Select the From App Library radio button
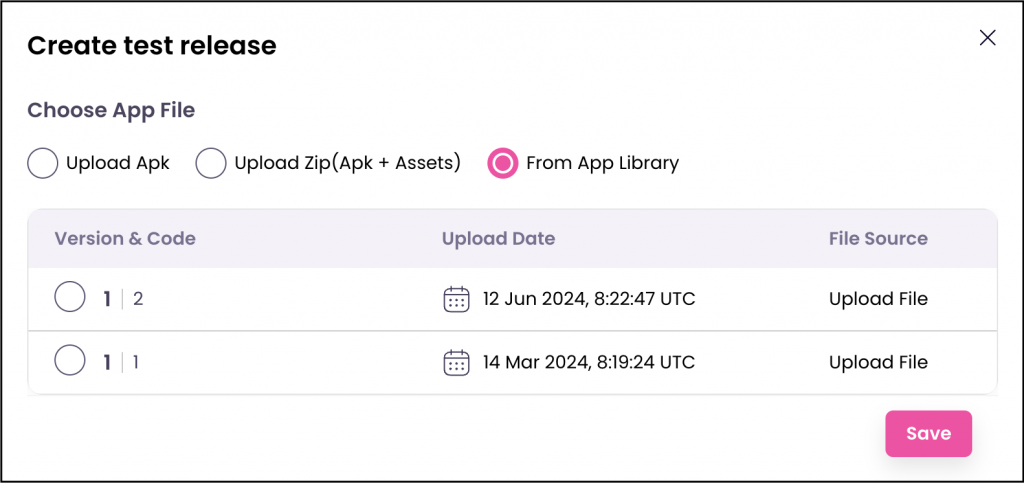The width and height of the screenshot is (1024, 483). [502, 163]
